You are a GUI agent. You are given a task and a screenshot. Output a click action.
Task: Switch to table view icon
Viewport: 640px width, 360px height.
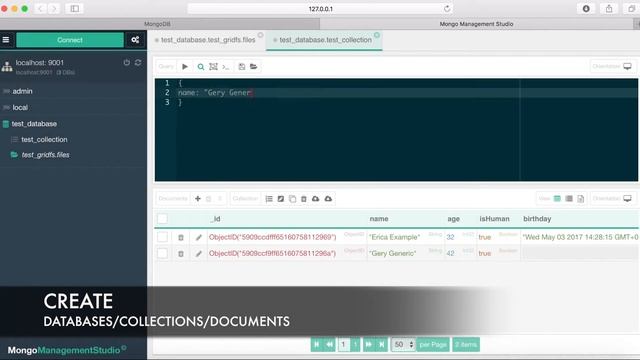pos(557,199)
